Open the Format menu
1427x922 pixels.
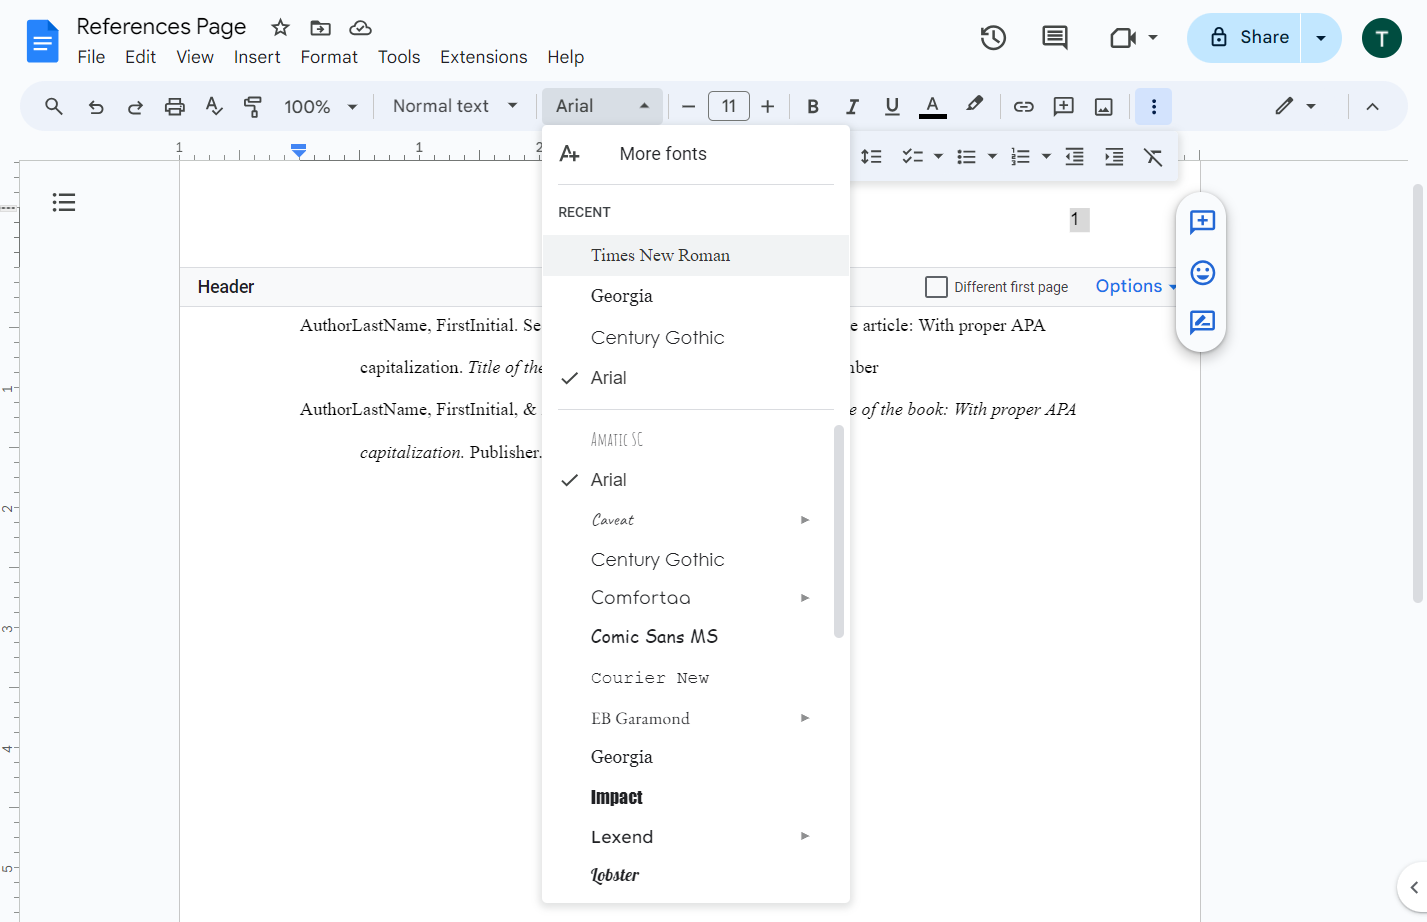pos(329,57)
